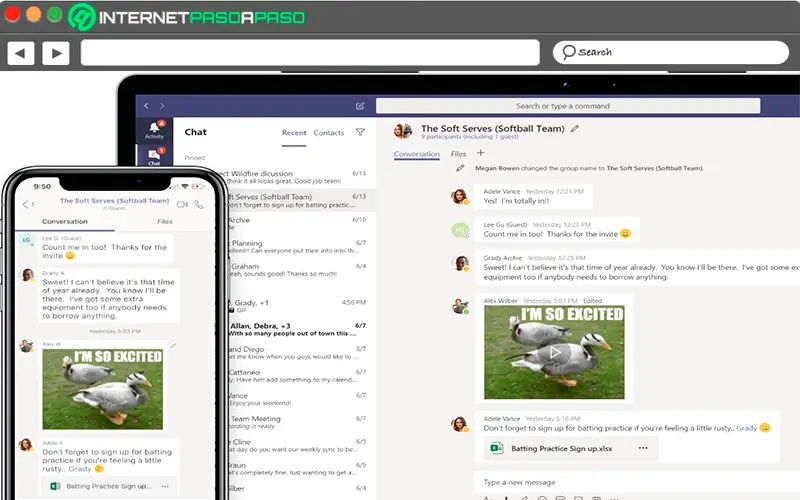Tap the excited ducks GIF on the phone
This screenshot has width=800, height=500.
pyautogui.click(x=103, y=389)
